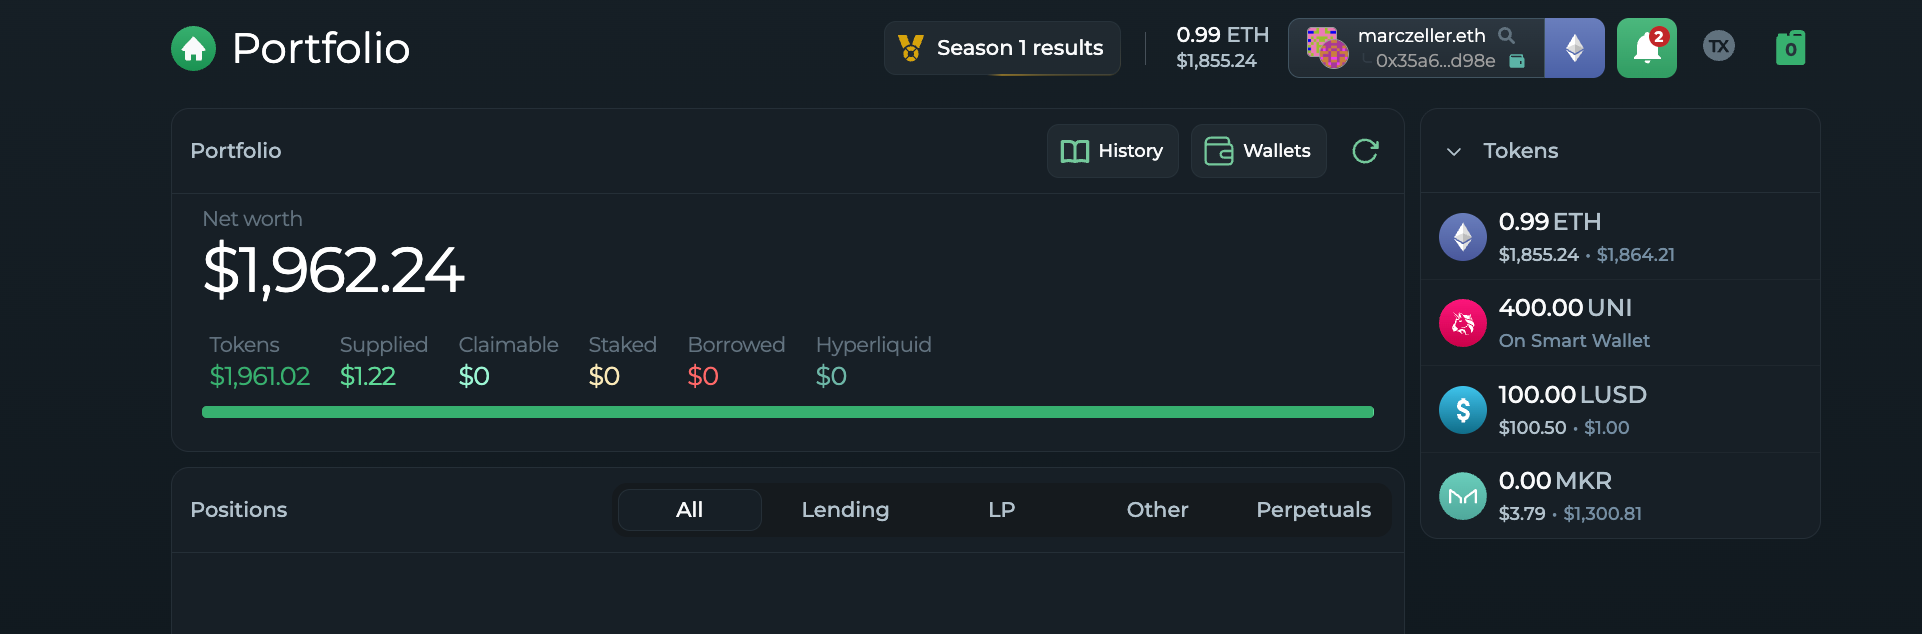Open the Wallets button

click(x=1258, y=151)
